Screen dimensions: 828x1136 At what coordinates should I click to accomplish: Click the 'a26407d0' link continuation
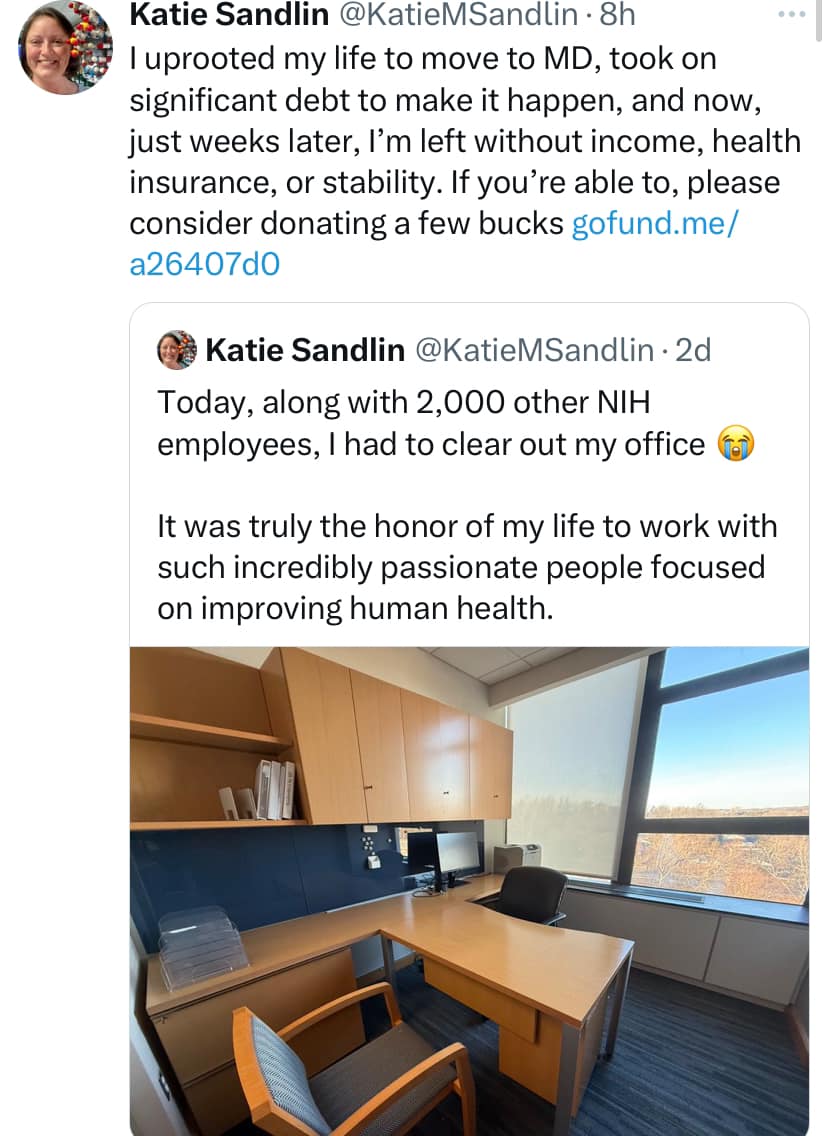pos(205,263)
